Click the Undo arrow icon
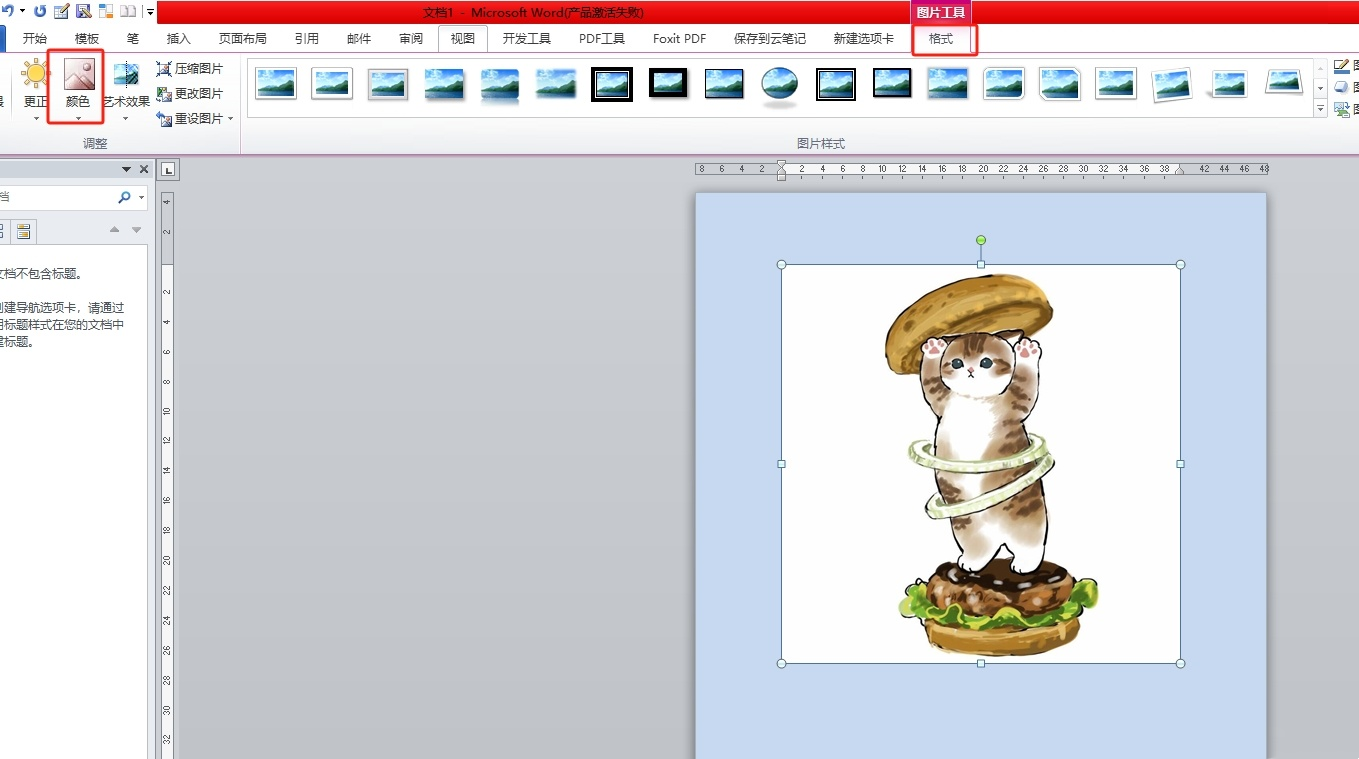1359x759 pixels. 6,12
